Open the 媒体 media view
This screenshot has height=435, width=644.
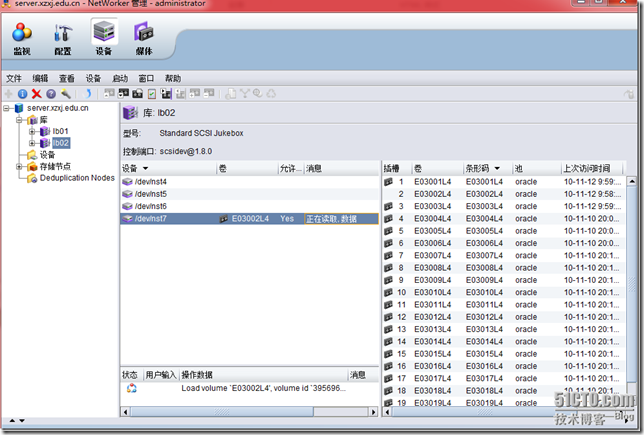tap(144, 39)
